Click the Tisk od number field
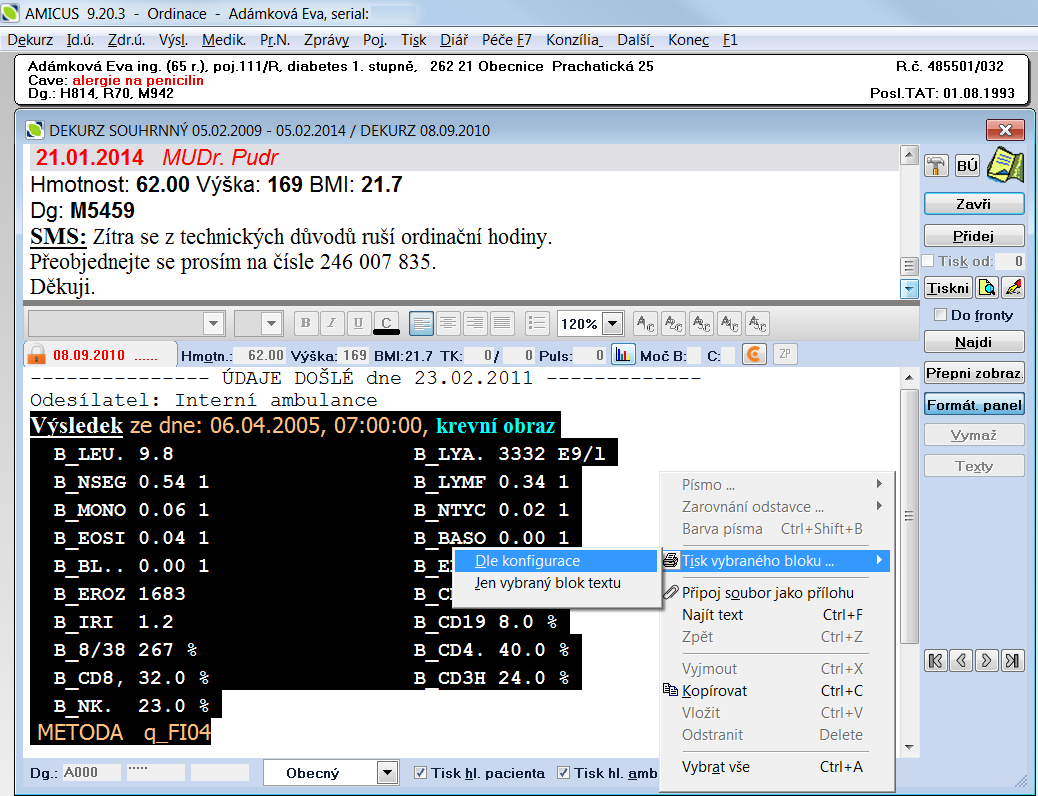This screenshot has width=1038, height=796. pyautogui.click(x=1010, y=261)
